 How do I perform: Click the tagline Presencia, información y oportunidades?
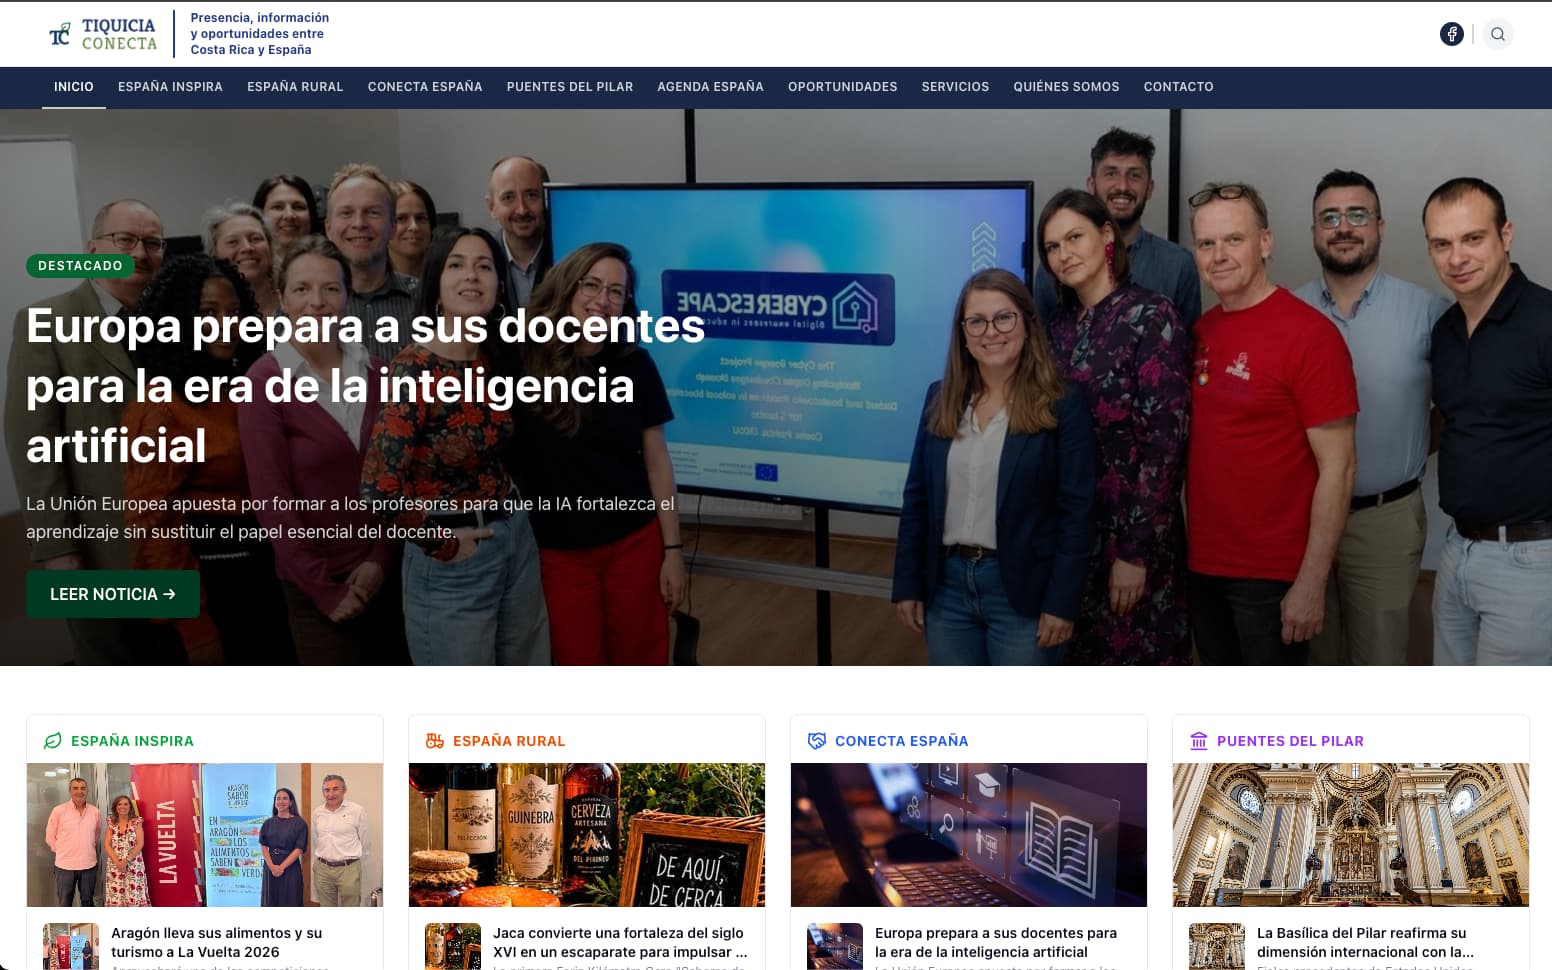(x=260, y=34)
